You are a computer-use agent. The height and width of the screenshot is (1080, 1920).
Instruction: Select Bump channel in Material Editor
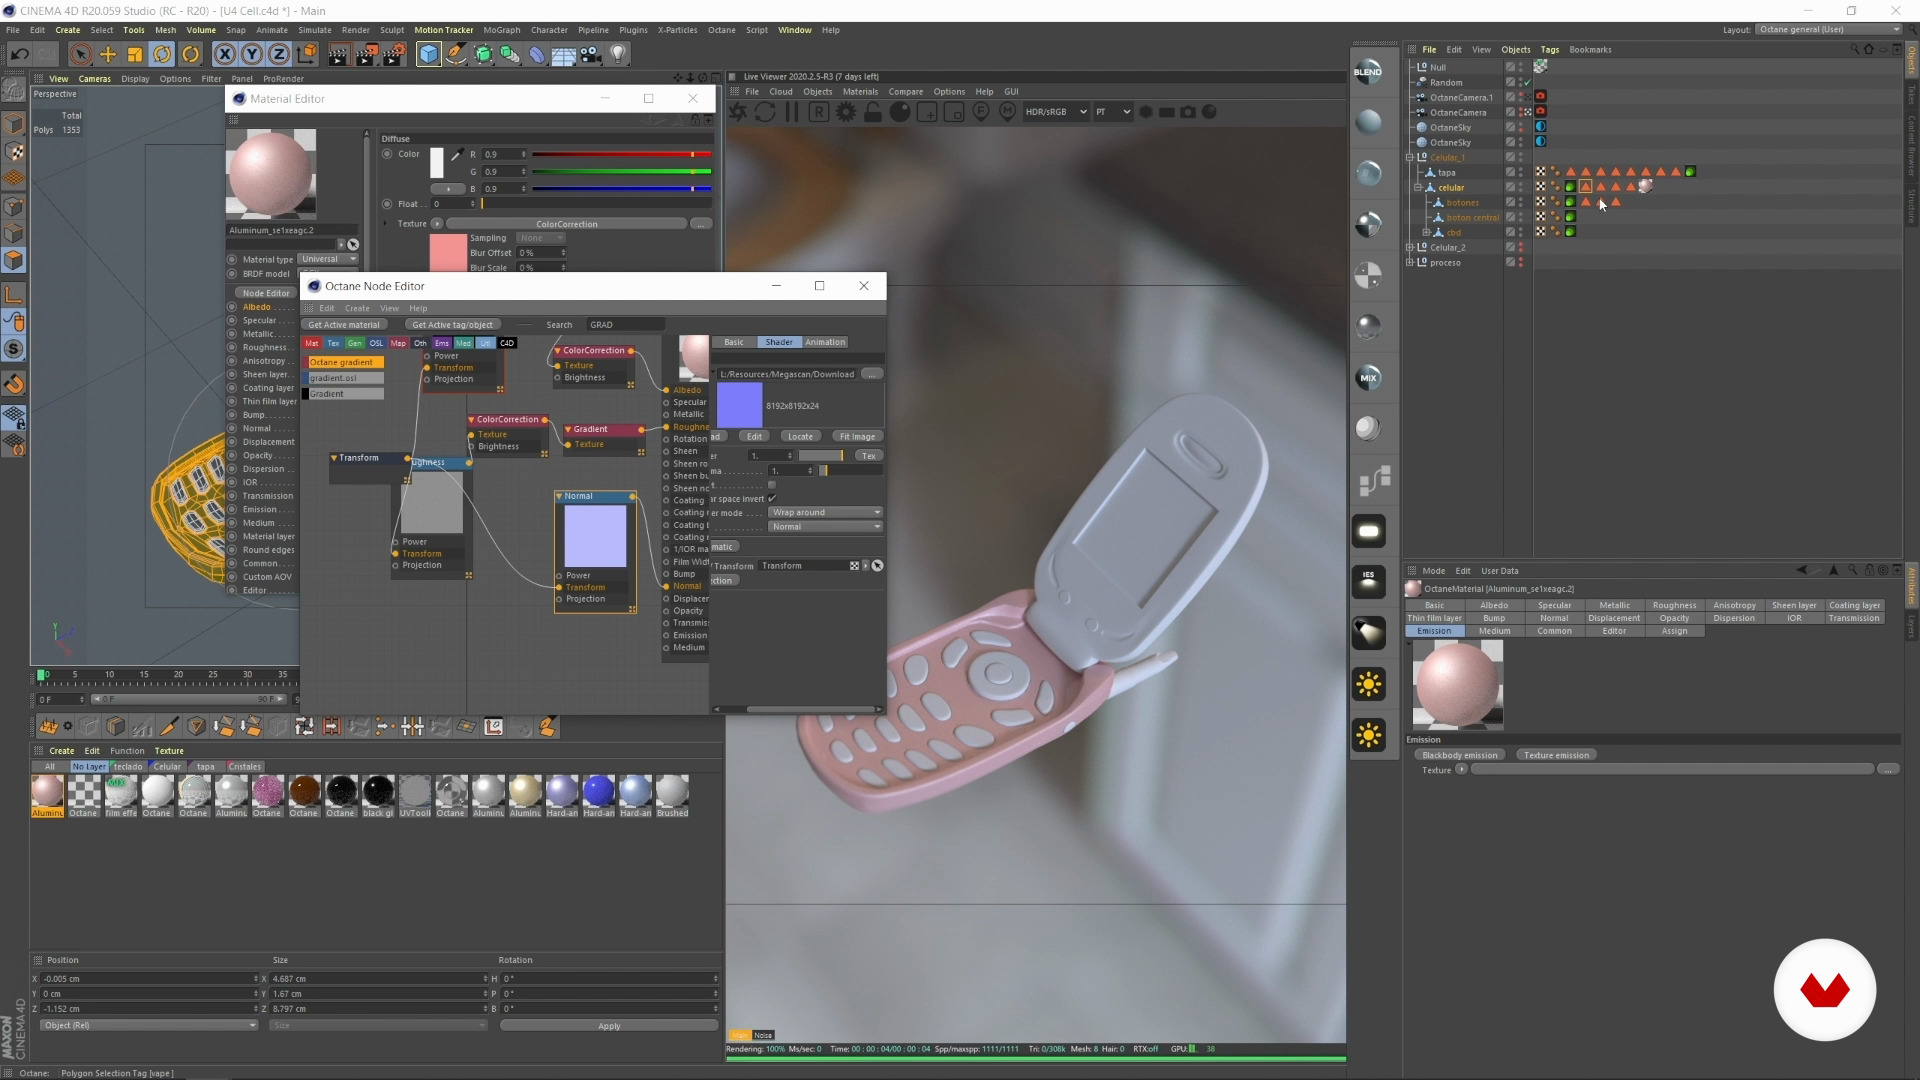pos(254,415)
